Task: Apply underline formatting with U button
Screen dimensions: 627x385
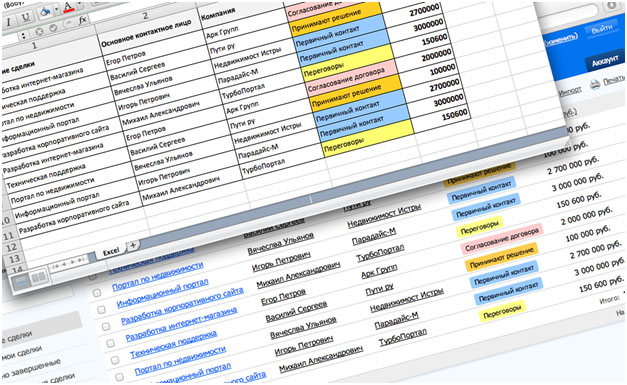Action: point(26,17)
